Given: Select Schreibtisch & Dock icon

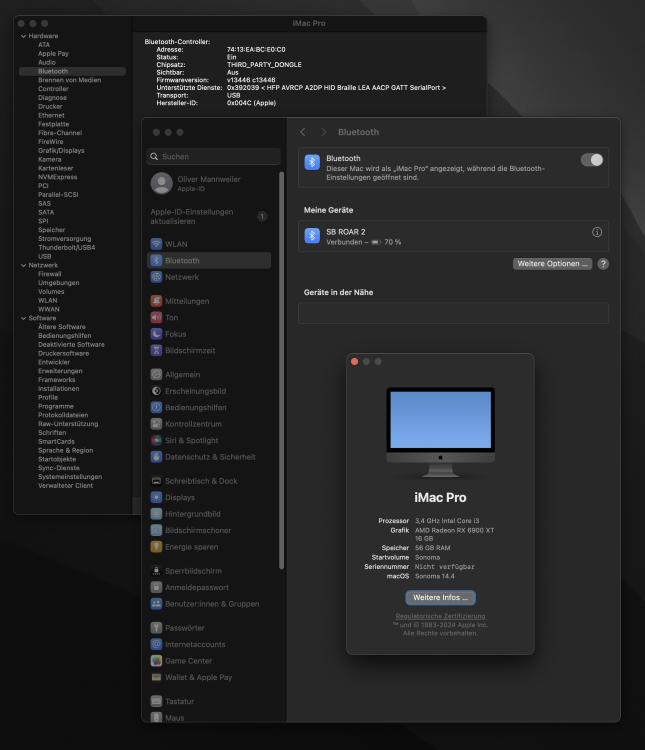Looking at the screenshot, I should [156, 481].
